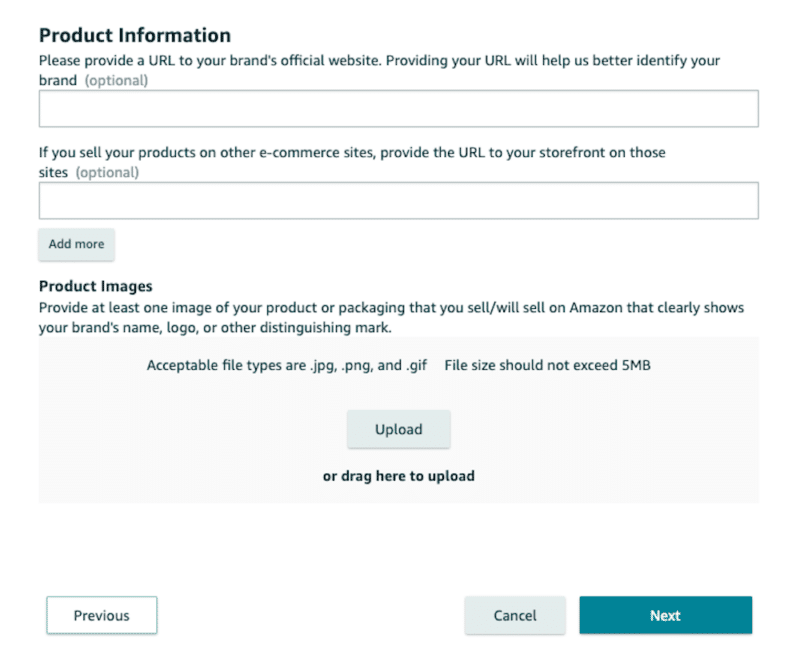Image resolution: width=800 pixels, height=666 pixels.
Task: Click Add more to add another storefront URL
Action: click(76, 244)
